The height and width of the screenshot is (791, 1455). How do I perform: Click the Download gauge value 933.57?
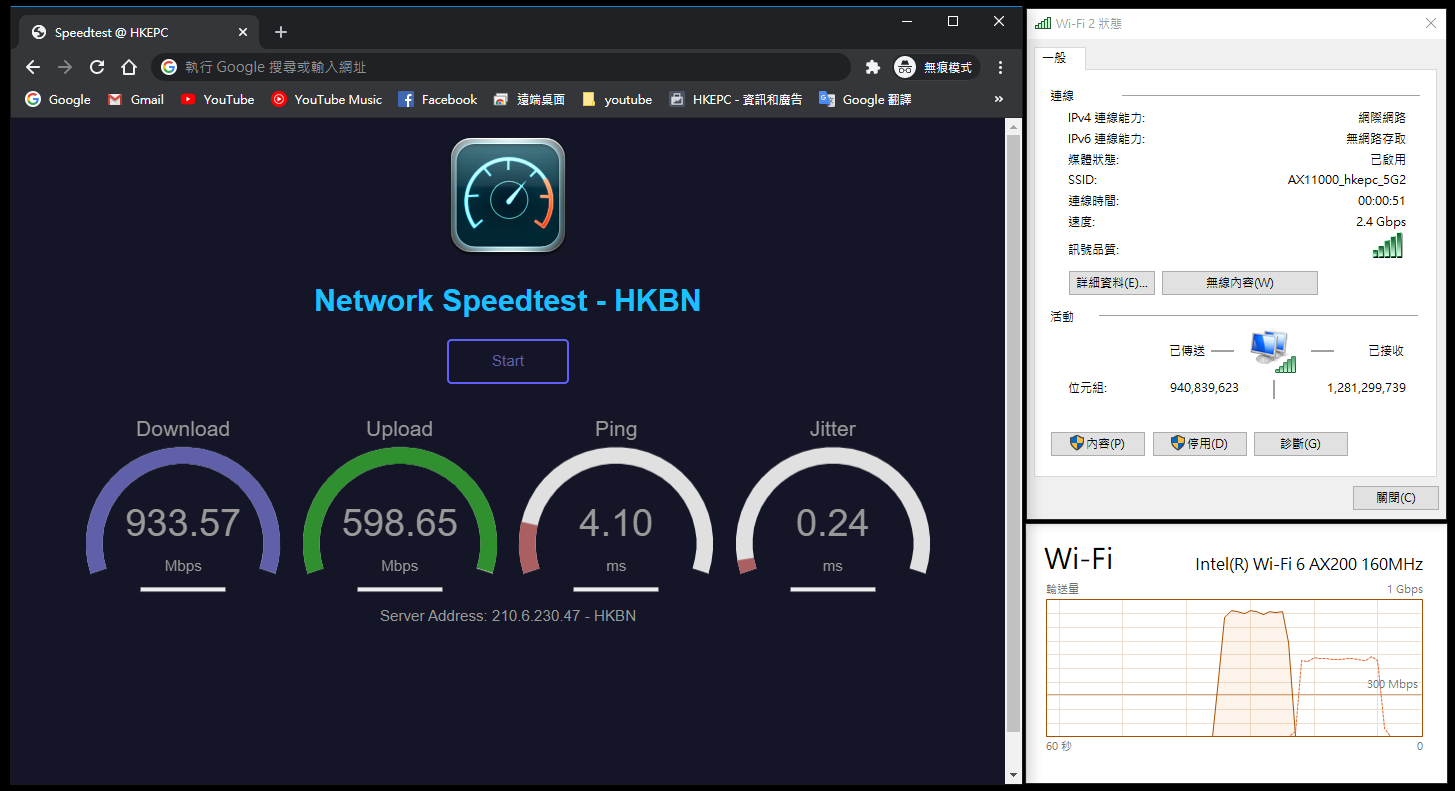[x=183, y=522]
